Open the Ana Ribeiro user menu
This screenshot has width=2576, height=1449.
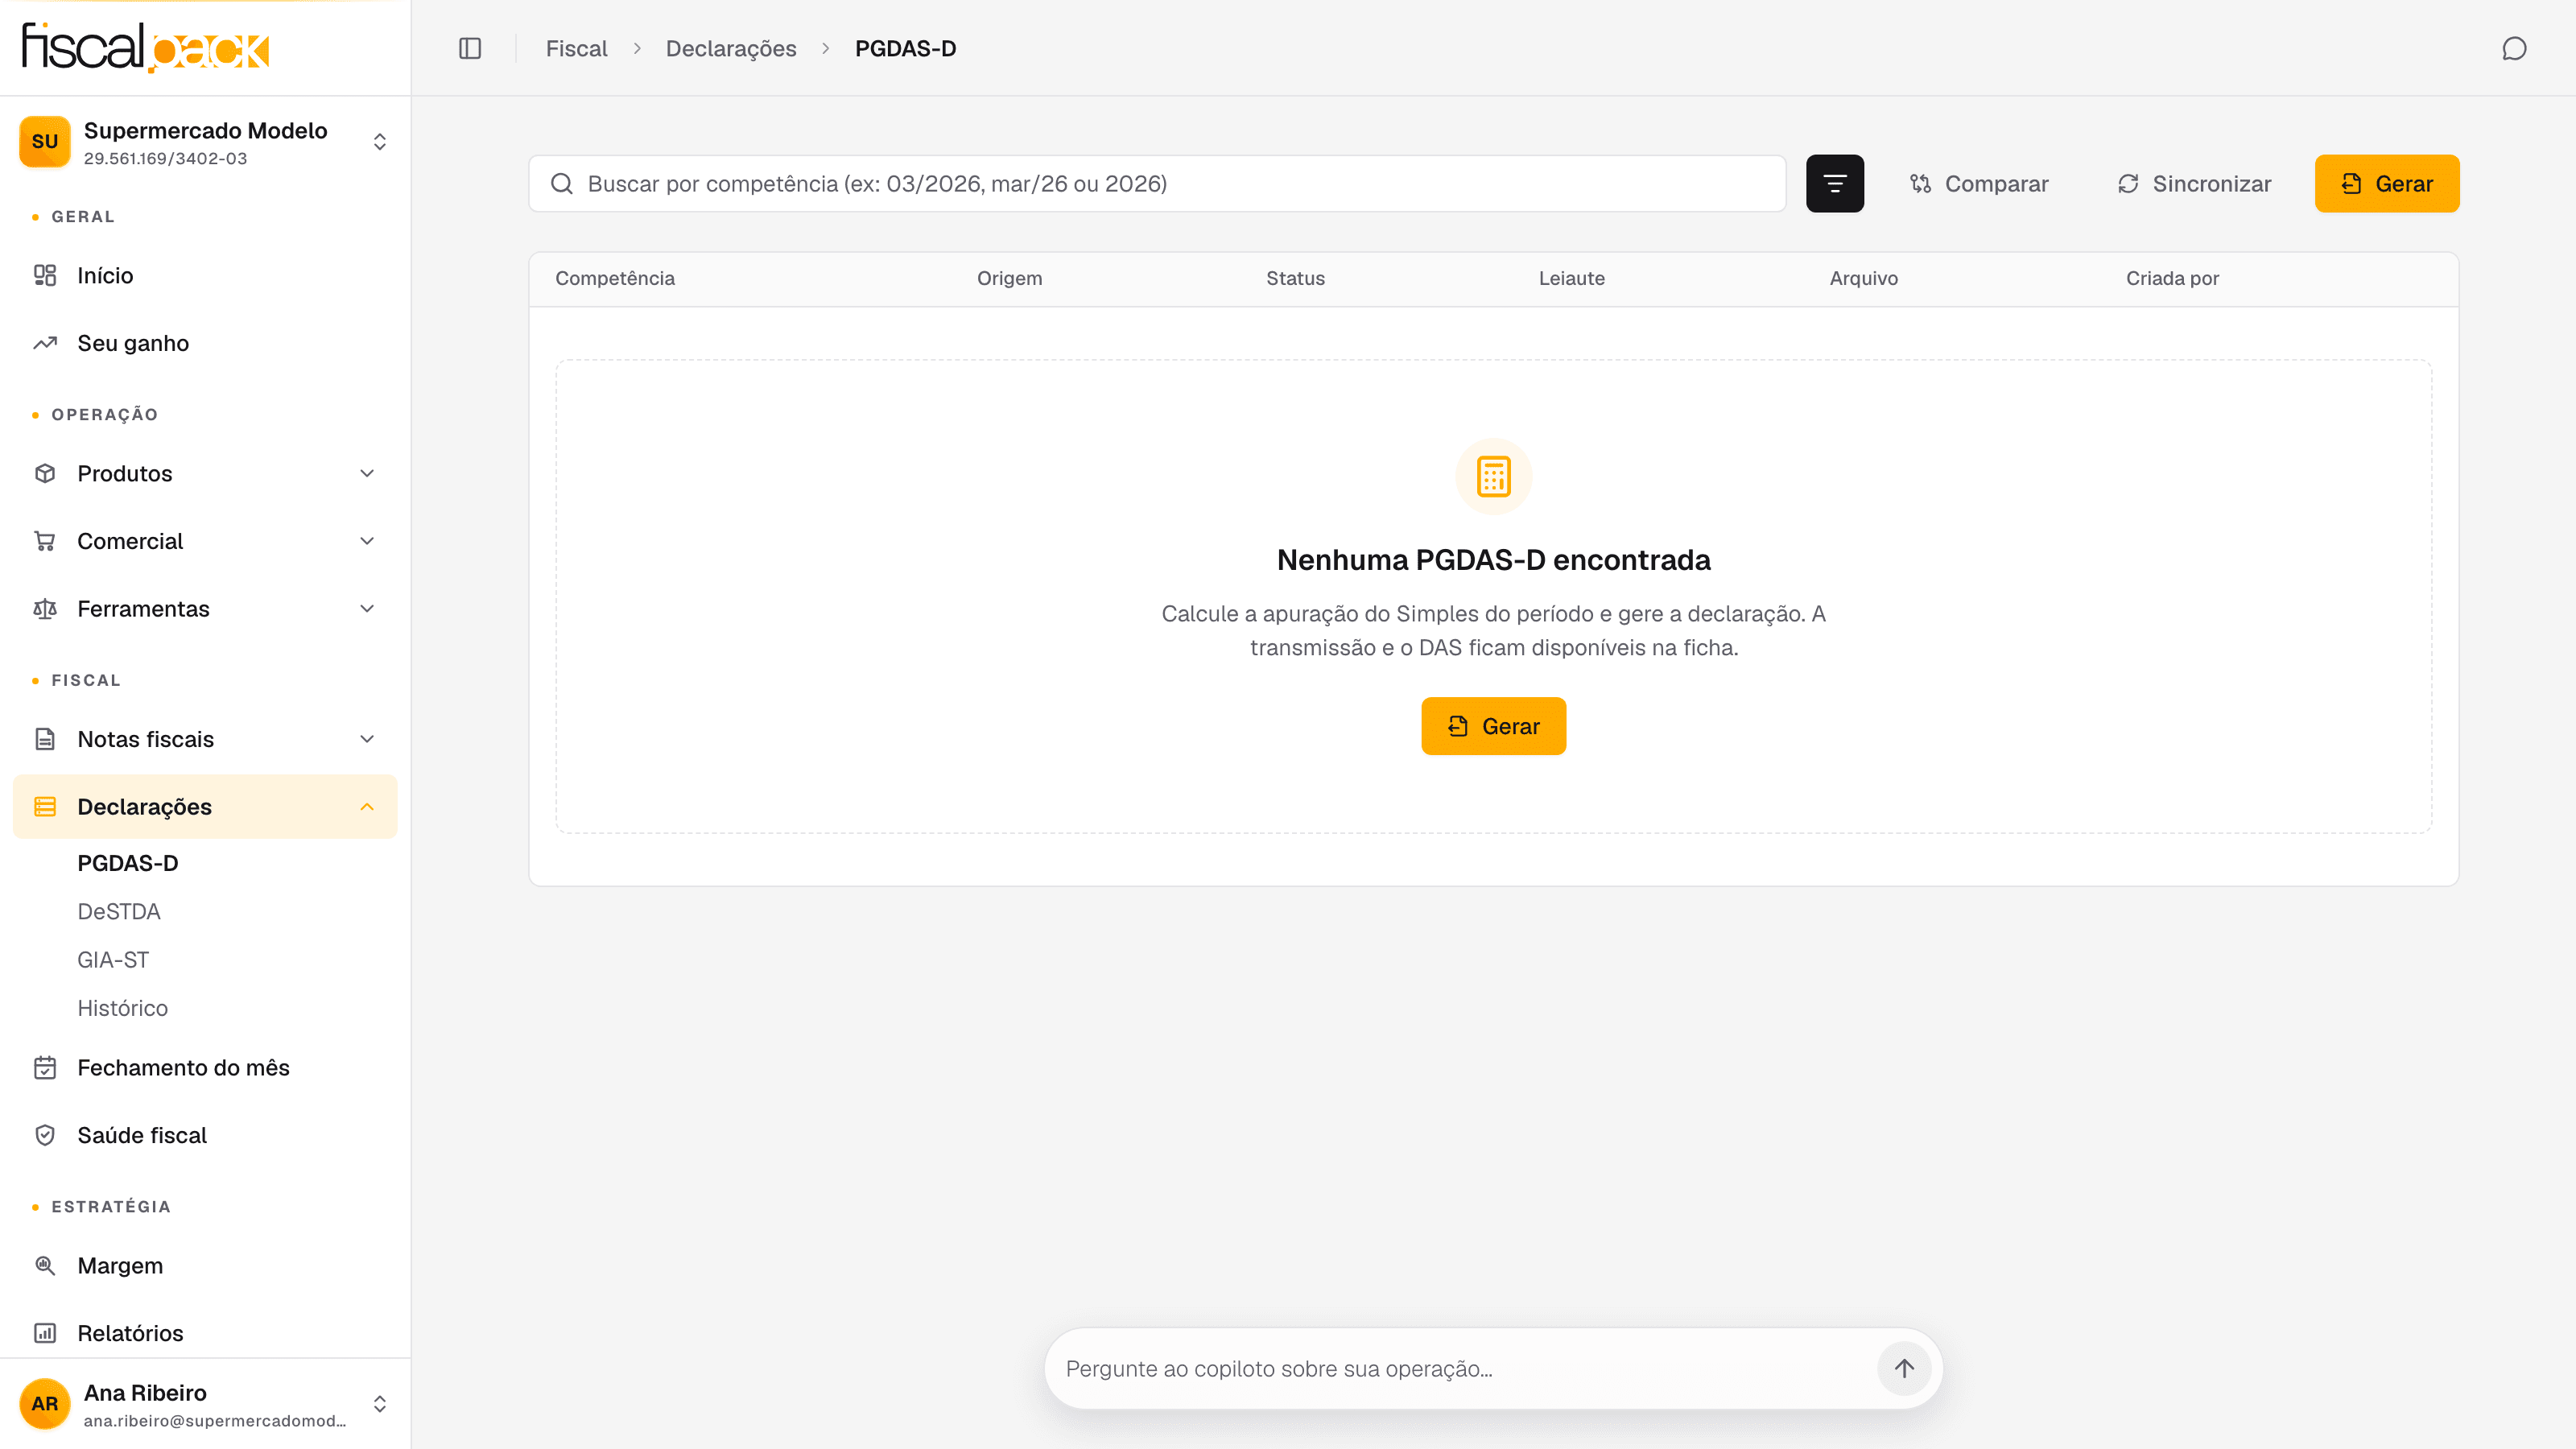click(x=205, y=1404)
